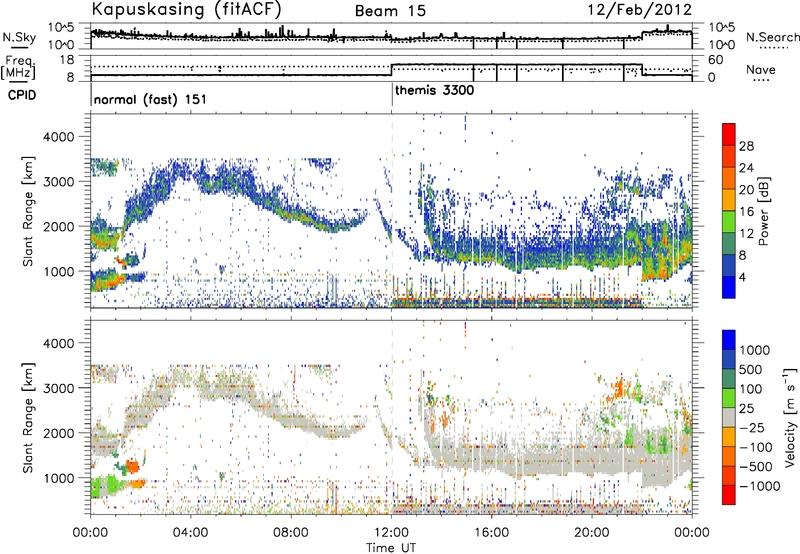
Task: Click 'Slant Range [km]' label of velocity panel
Action: pos(29,417)
